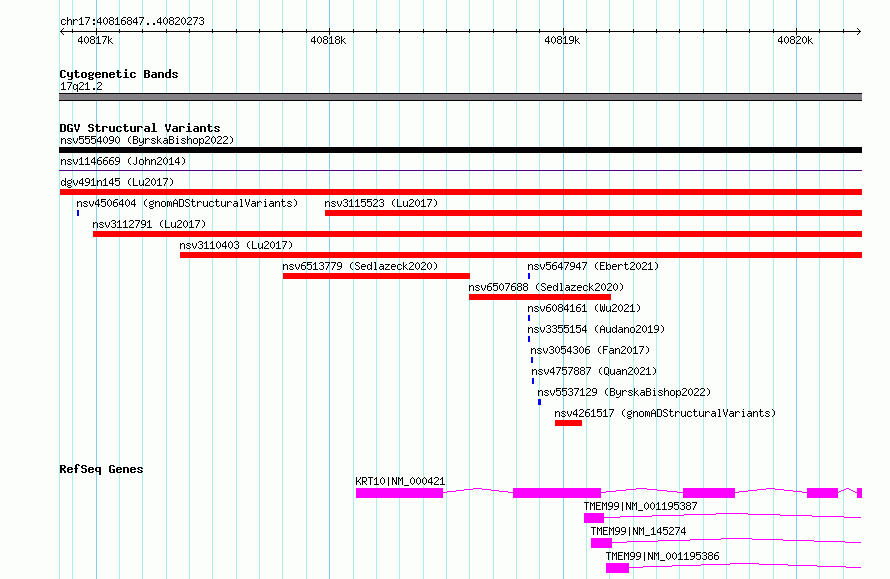Screen dimensions: 890x579
Task: Open the nsv5537129 (ByrskaBishop2022) label
Action: [624, 392]
